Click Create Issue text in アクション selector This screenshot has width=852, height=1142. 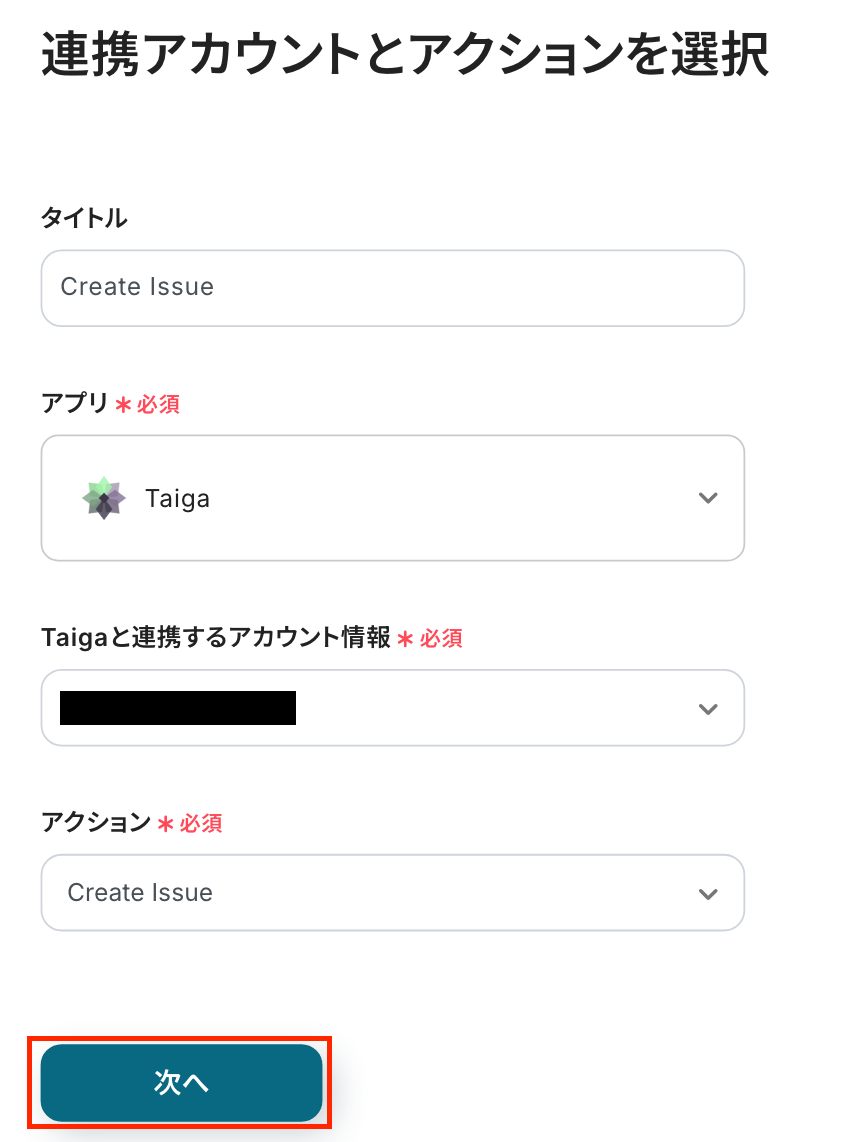point(140,893)
